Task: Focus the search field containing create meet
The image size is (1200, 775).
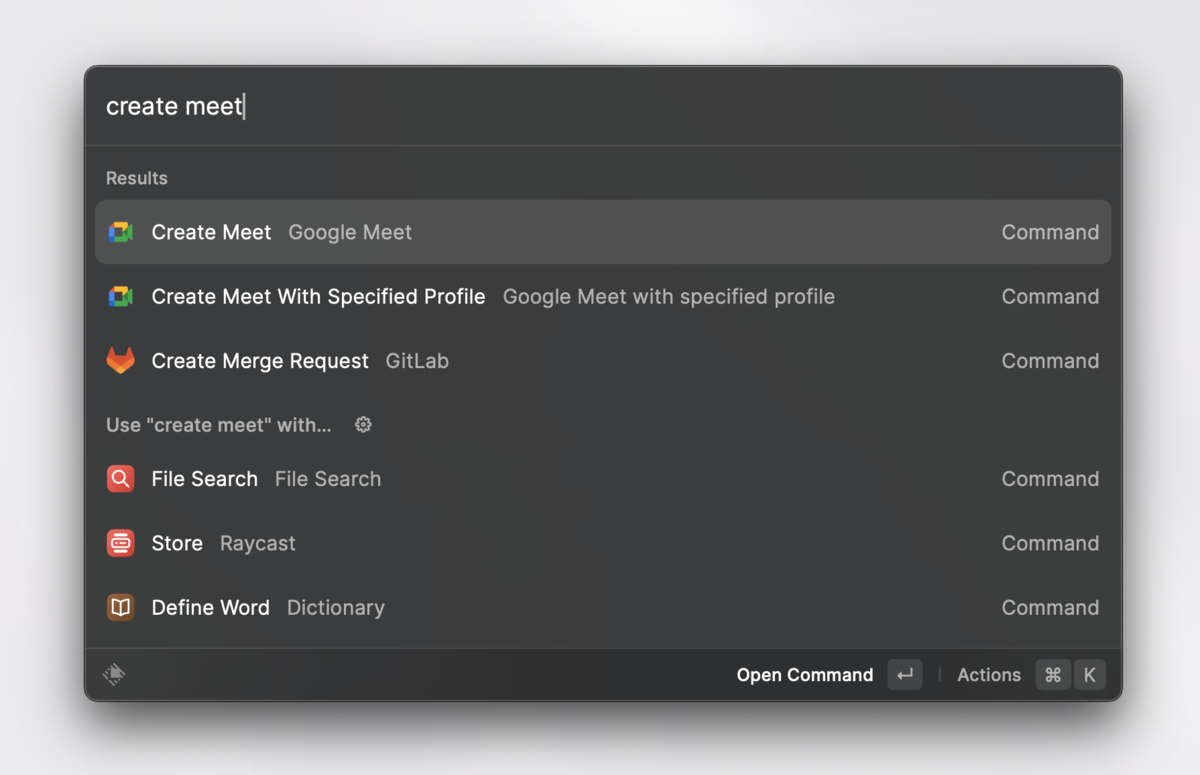Action: click(x=603, y=106)
